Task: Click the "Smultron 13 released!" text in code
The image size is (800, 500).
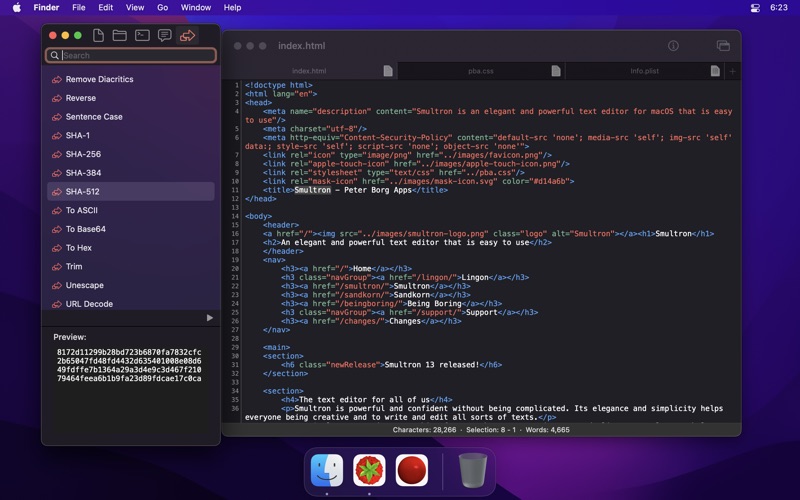Action: (432, 365)
